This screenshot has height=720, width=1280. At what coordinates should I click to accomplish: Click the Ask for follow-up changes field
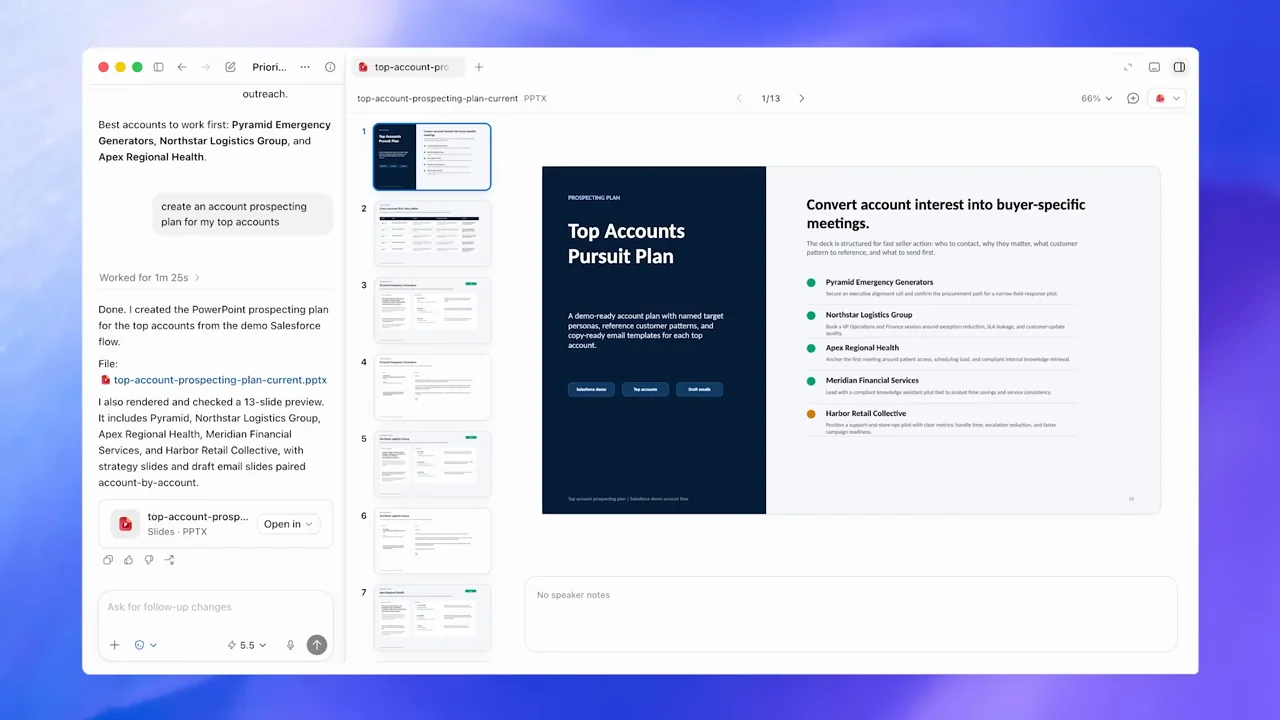[215, 607]
